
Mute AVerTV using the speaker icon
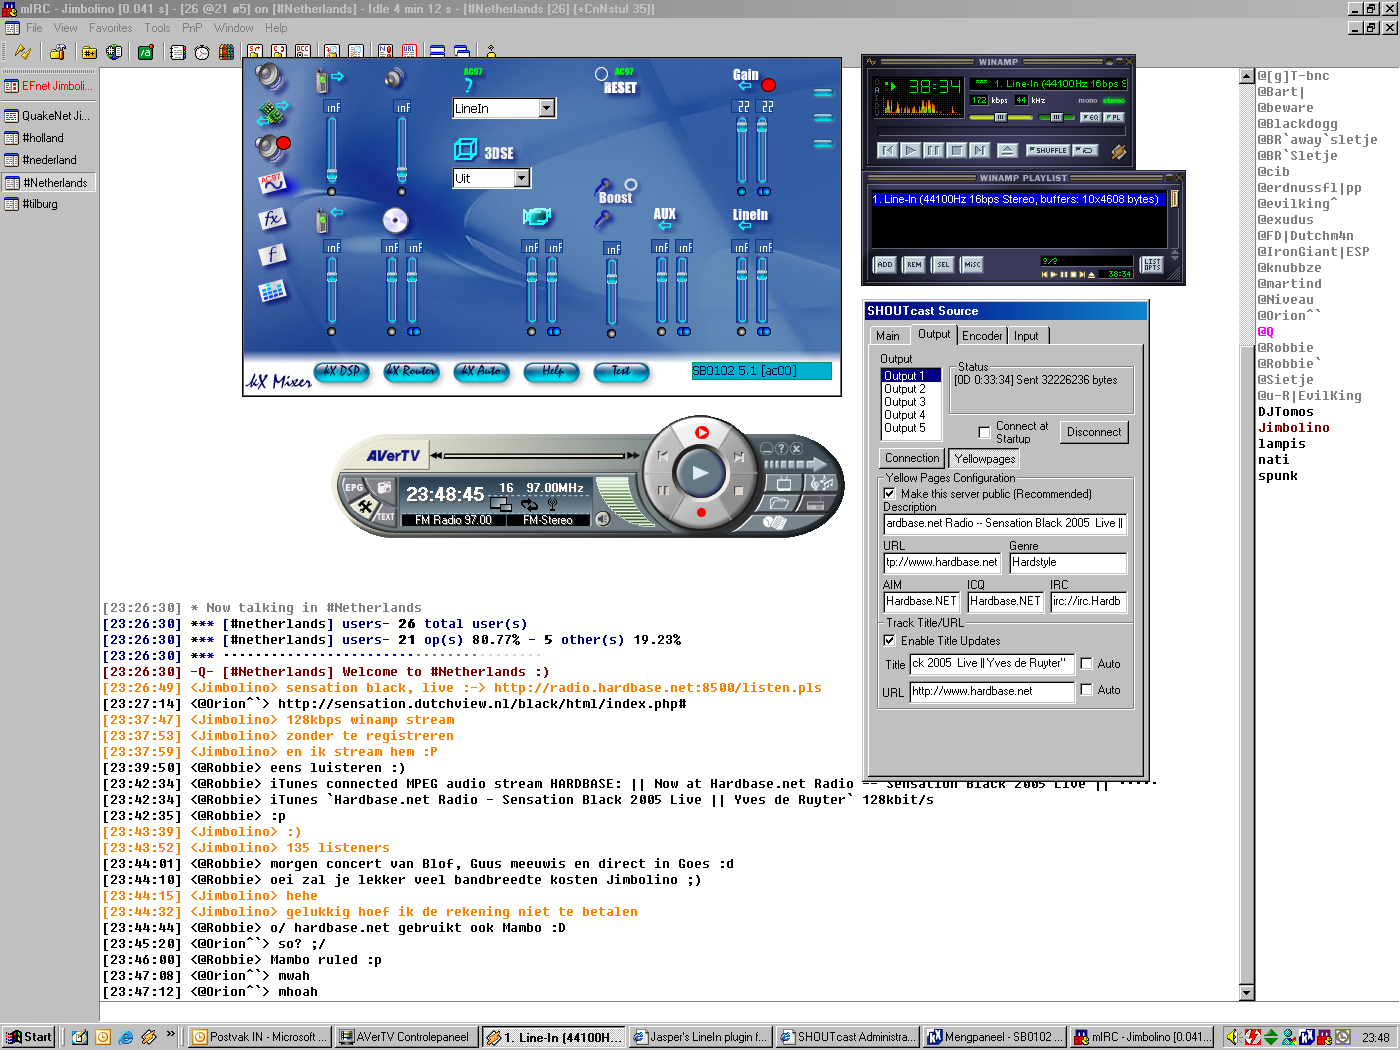(603, 519)
